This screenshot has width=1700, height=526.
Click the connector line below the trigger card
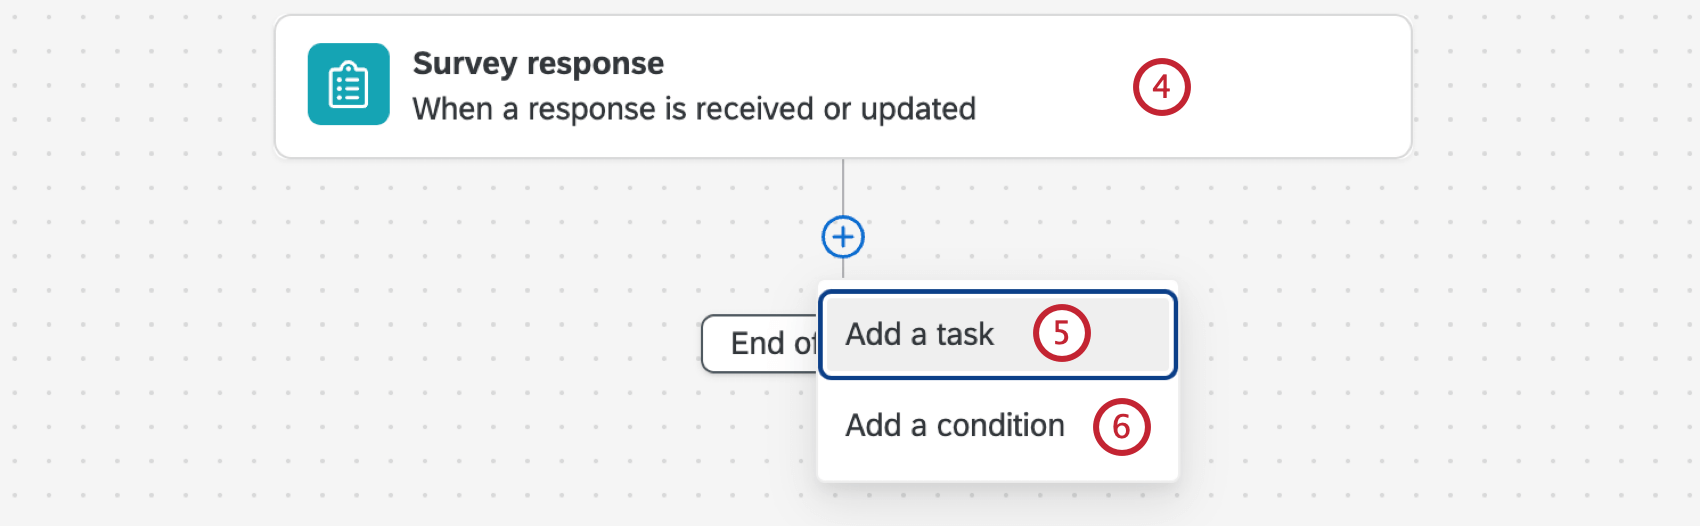[x=843, y=187]
